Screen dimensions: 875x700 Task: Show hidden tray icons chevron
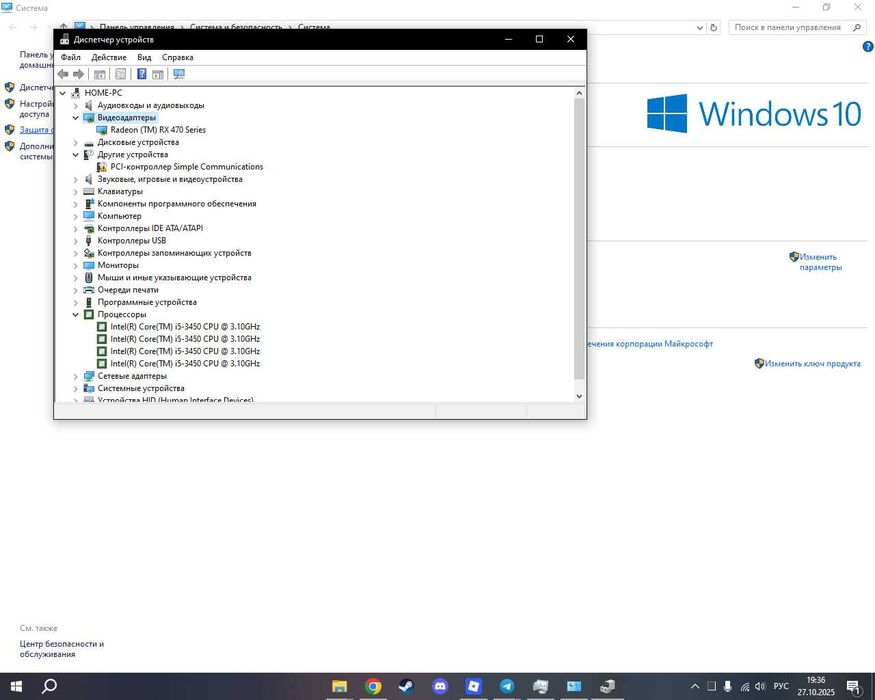pyautogui.click(x=695, y=687)
